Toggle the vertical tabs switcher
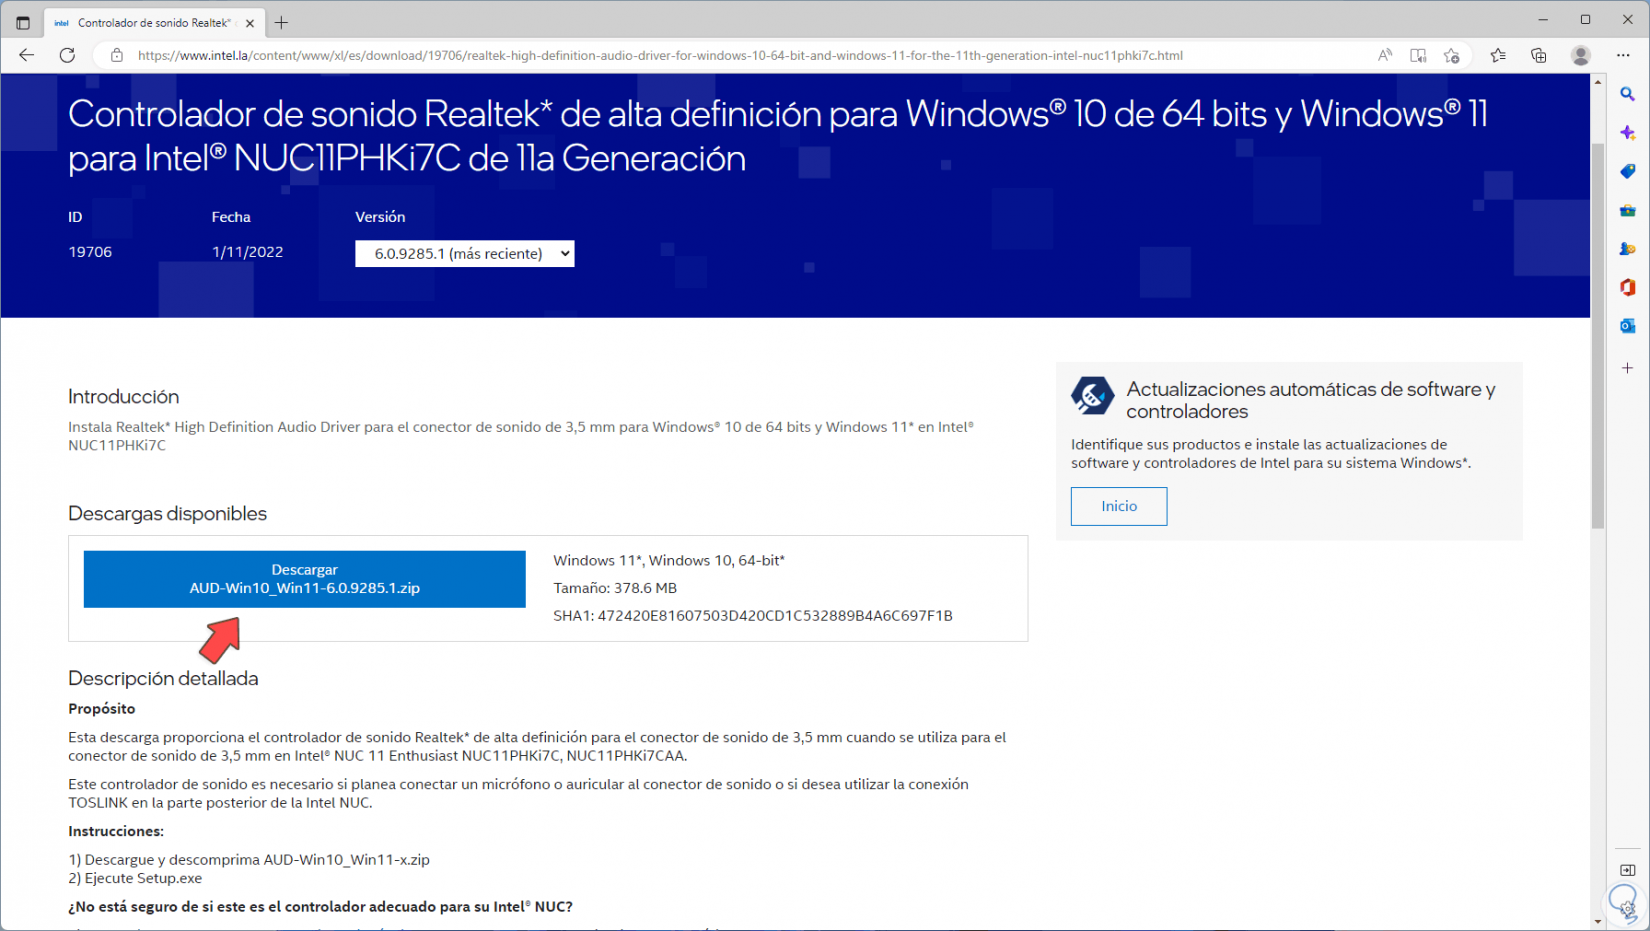The image size is (1650, 931). pyautogui.click(x=22, y=22)
